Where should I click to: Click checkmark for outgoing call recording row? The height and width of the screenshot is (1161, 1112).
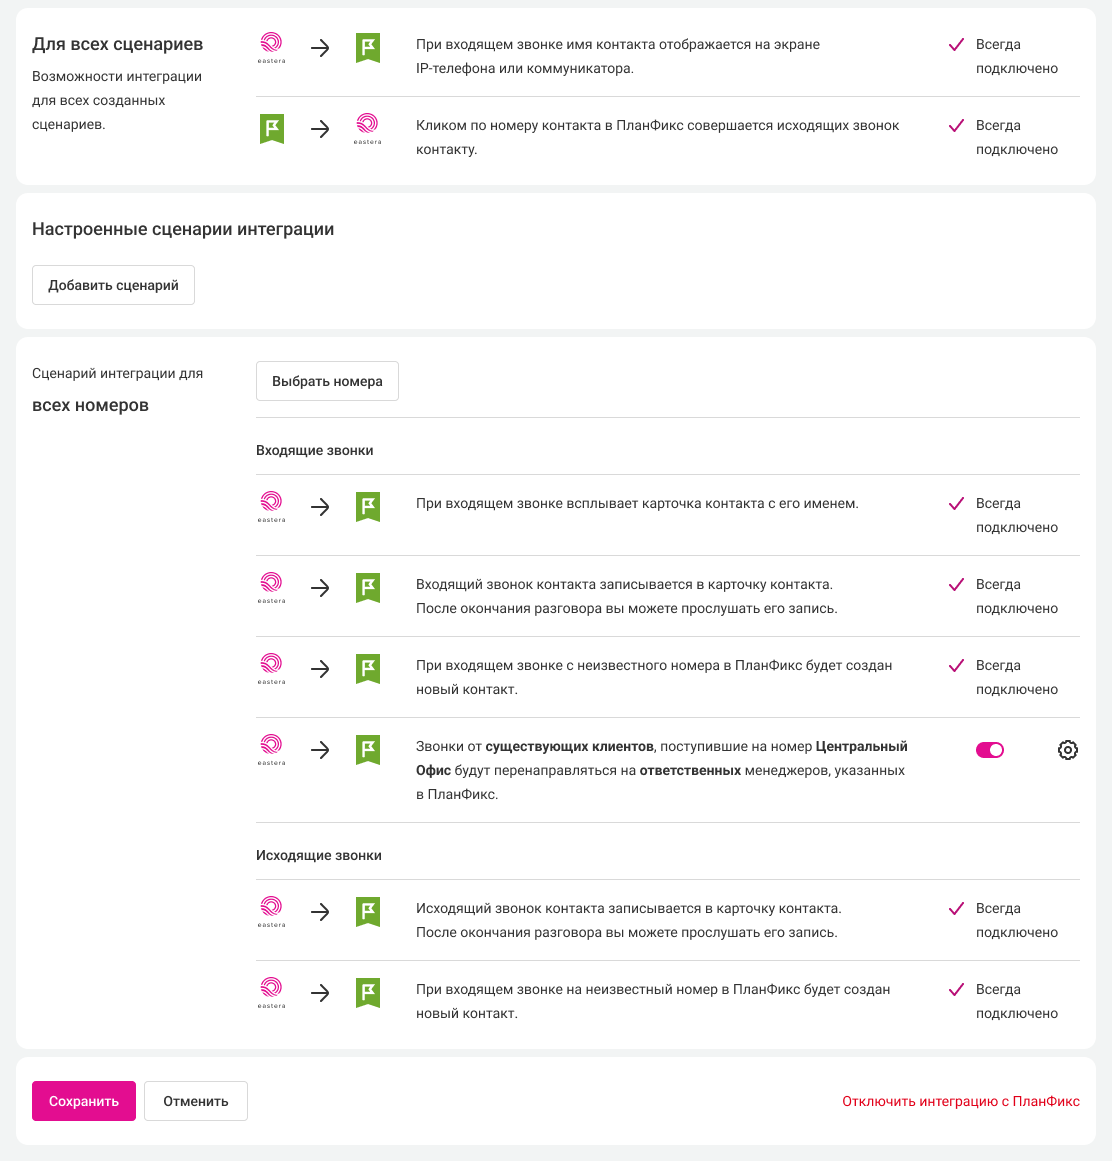tap(956, 909)
